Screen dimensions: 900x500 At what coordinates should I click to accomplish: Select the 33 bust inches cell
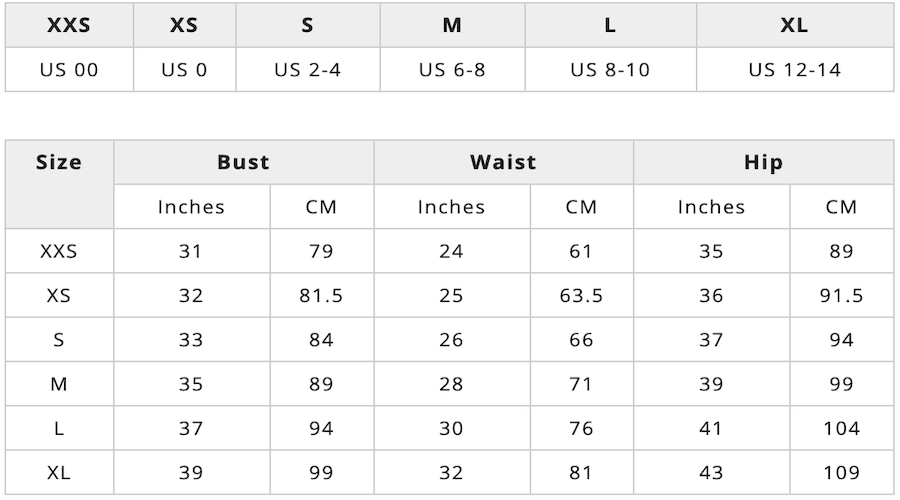[x=191, y=340]
